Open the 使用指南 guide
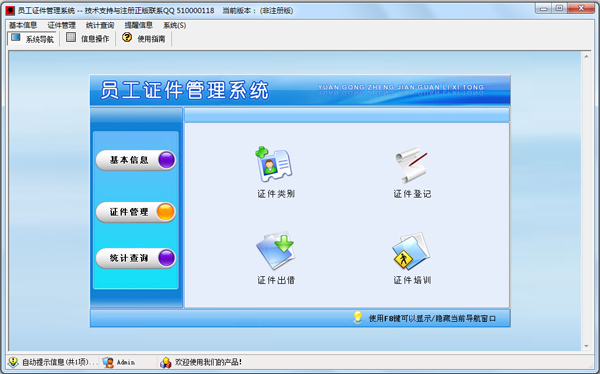 coord(144,39)
